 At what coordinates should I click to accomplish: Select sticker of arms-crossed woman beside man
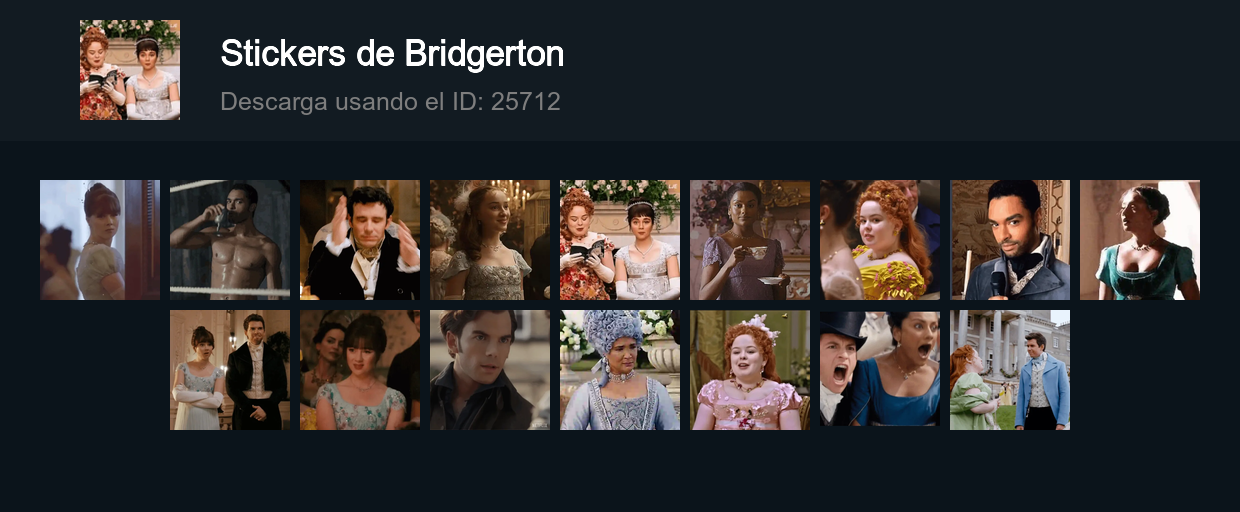[x=230, y=370]
